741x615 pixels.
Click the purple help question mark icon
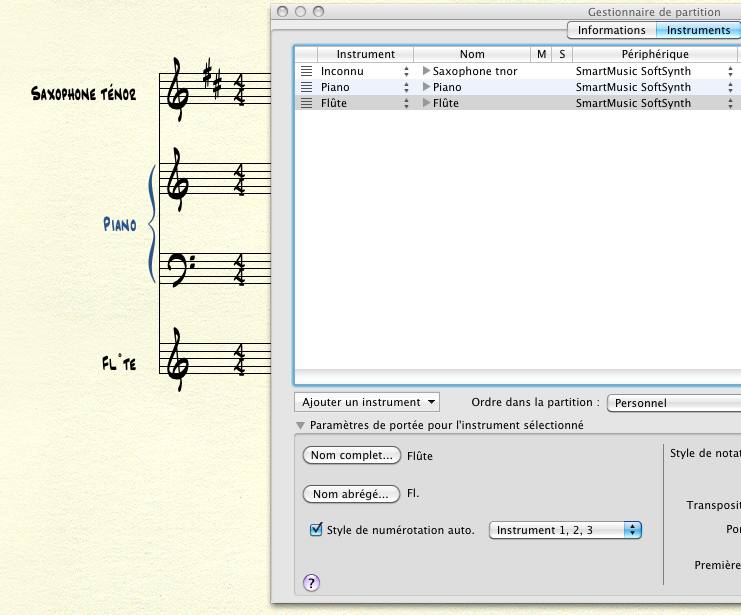[311, 583]
